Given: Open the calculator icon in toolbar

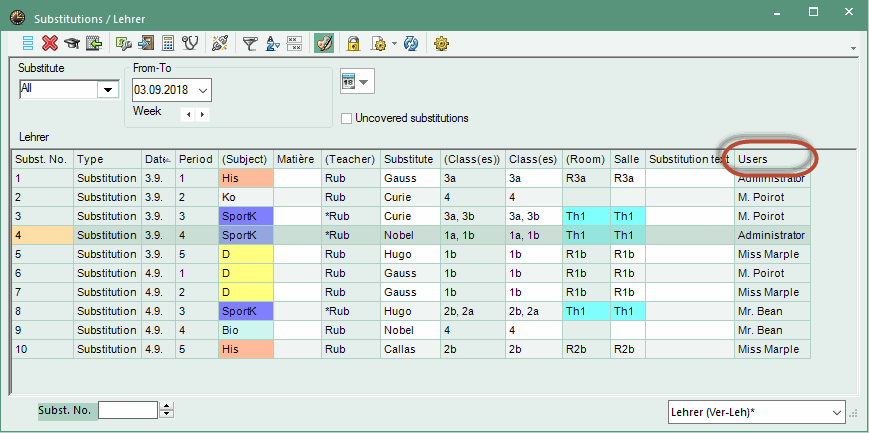Looking at the screenshot, I should pos(168,43).
